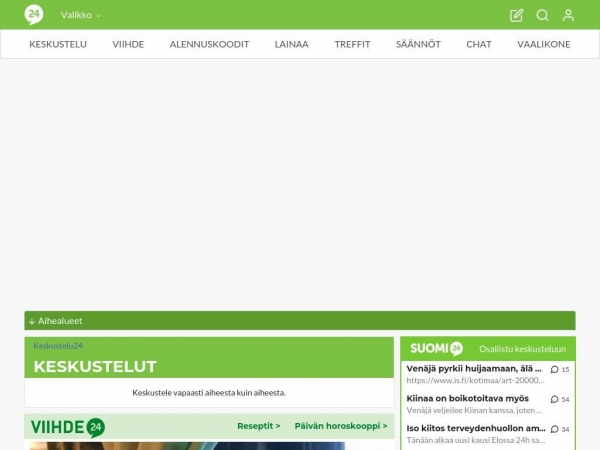Go to the Alennuskoodit menu item

coord(209,44)
